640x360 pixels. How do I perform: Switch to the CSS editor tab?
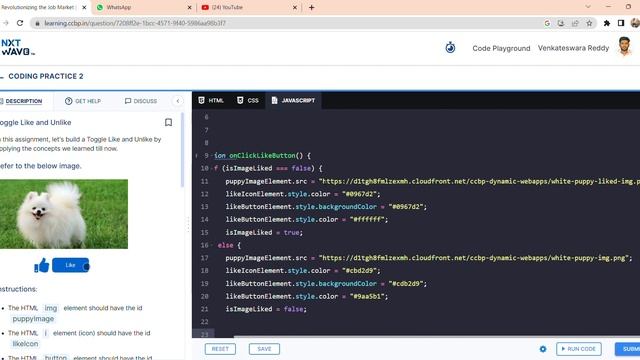248,100
